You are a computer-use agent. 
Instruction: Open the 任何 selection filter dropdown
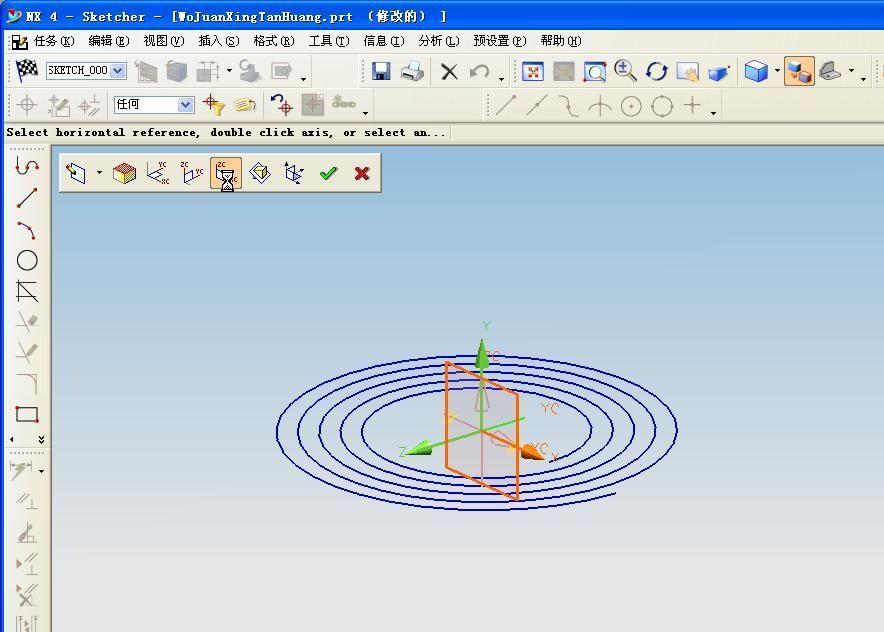tap(185, 105)
